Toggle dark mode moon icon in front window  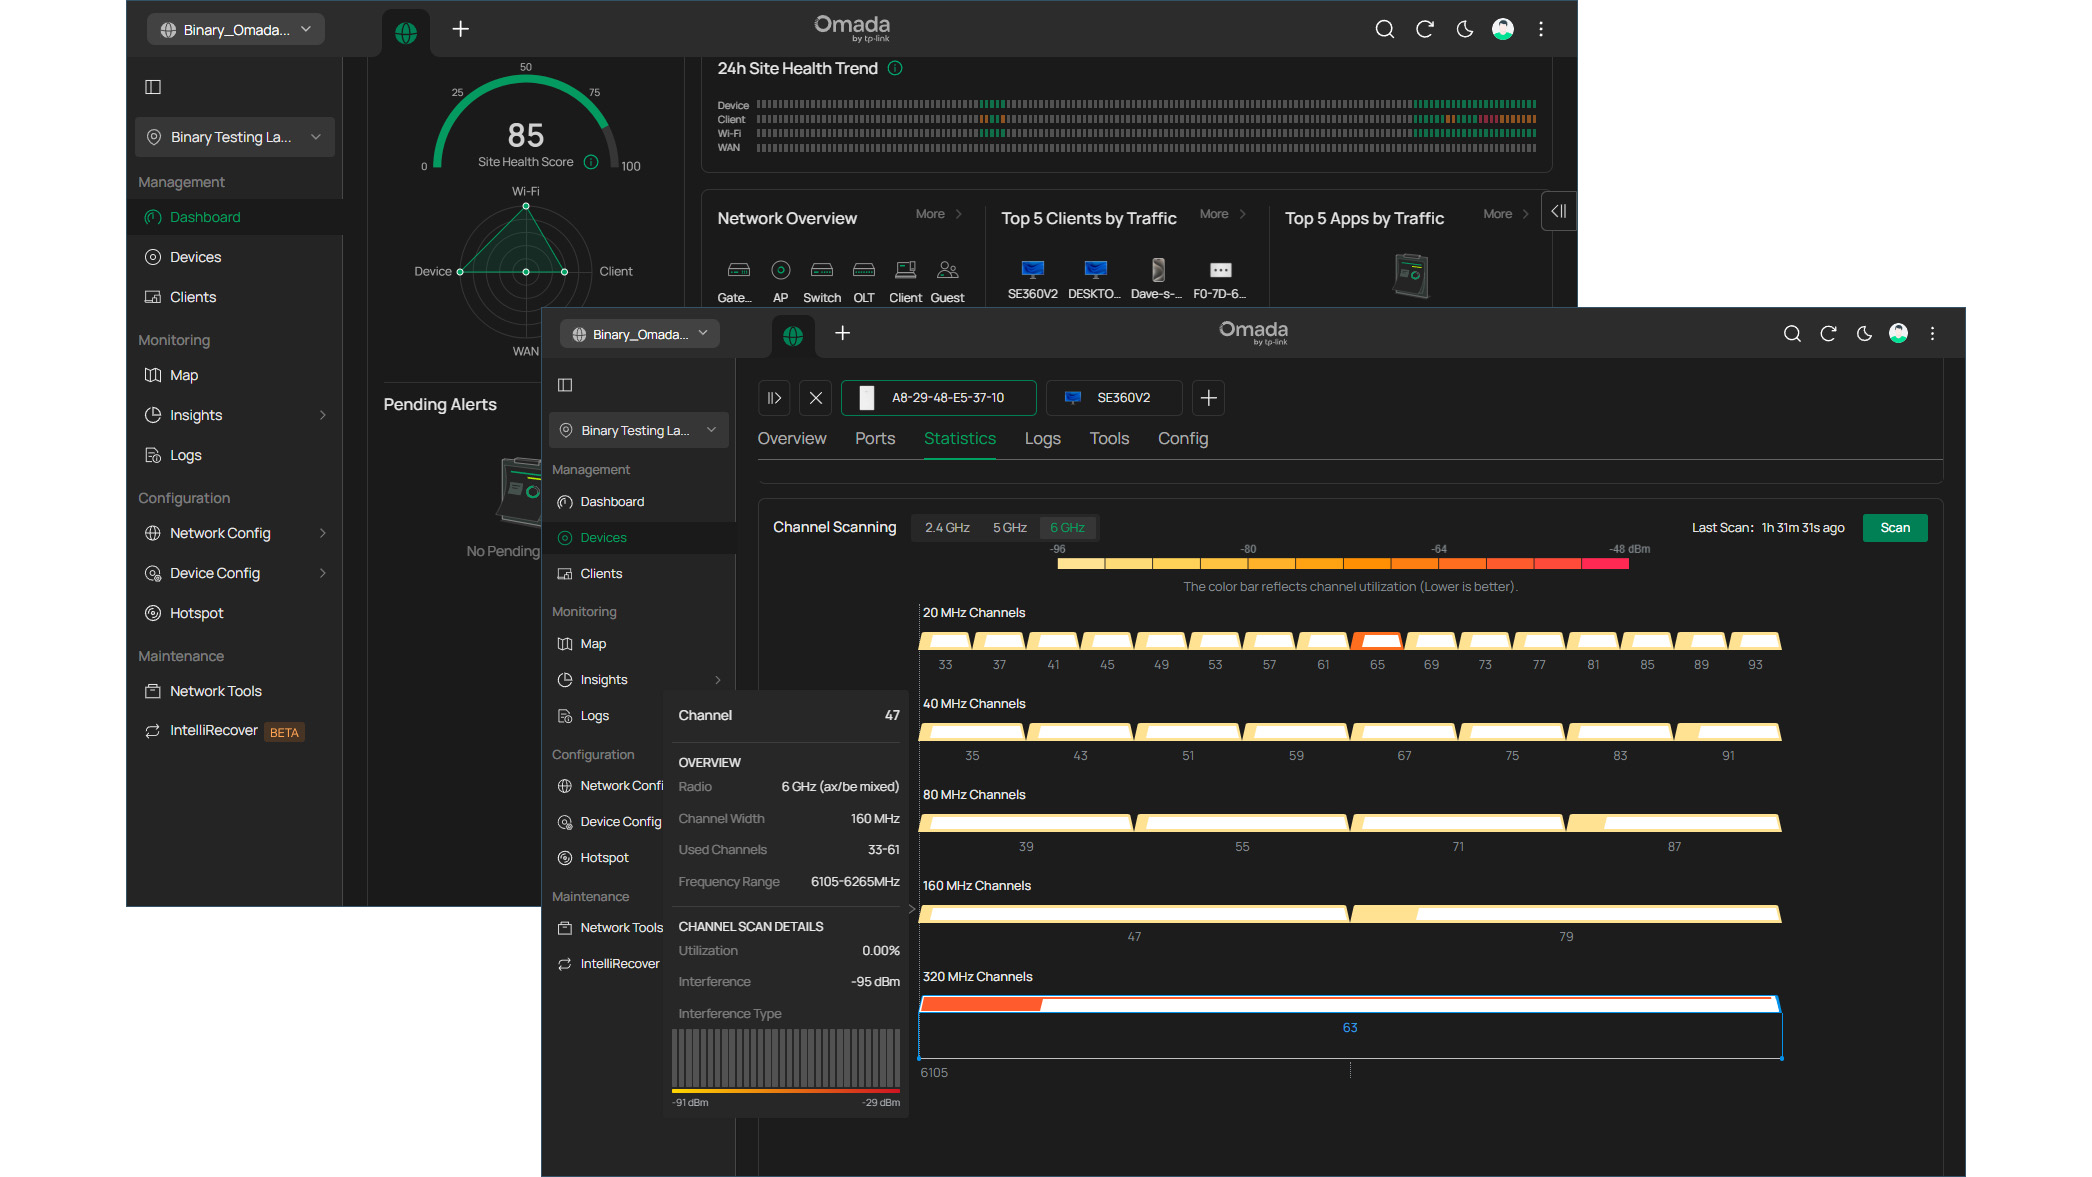pyautogui.click(x=1864, y=334)
